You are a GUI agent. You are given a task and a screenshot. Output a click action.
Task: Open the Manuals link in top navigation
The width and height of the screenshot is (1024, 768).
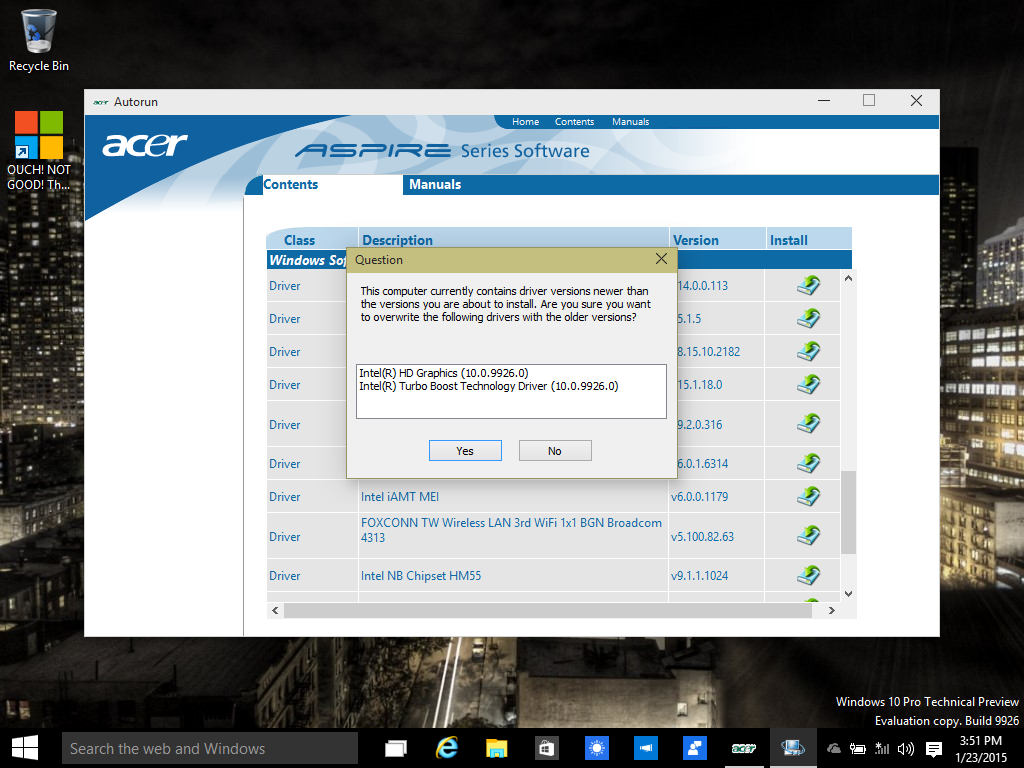coord(630,121)
